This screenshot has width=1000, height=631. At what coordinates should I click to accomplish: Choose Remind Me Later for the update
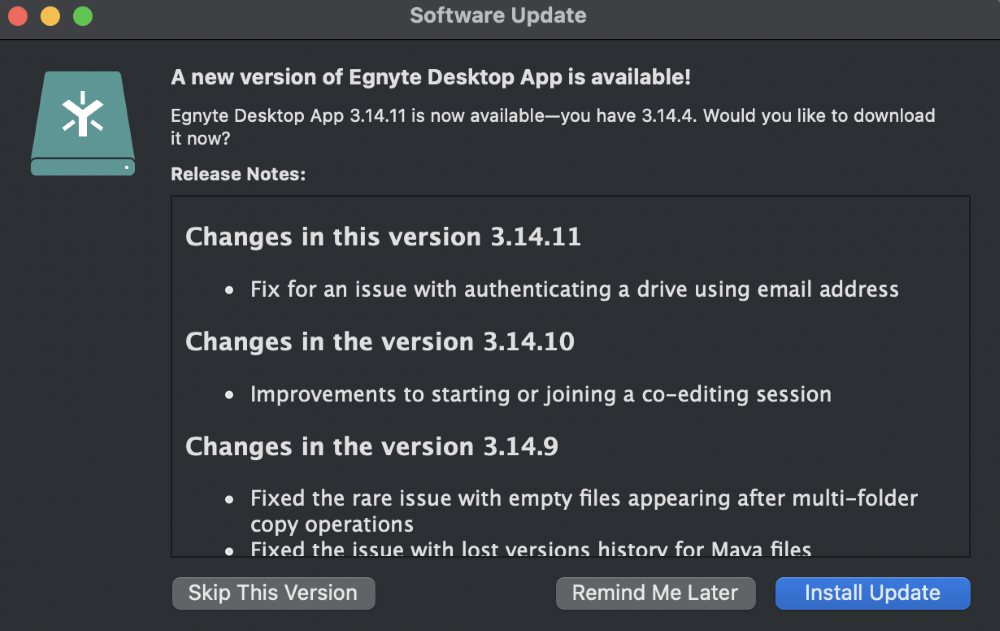[655, 593]
